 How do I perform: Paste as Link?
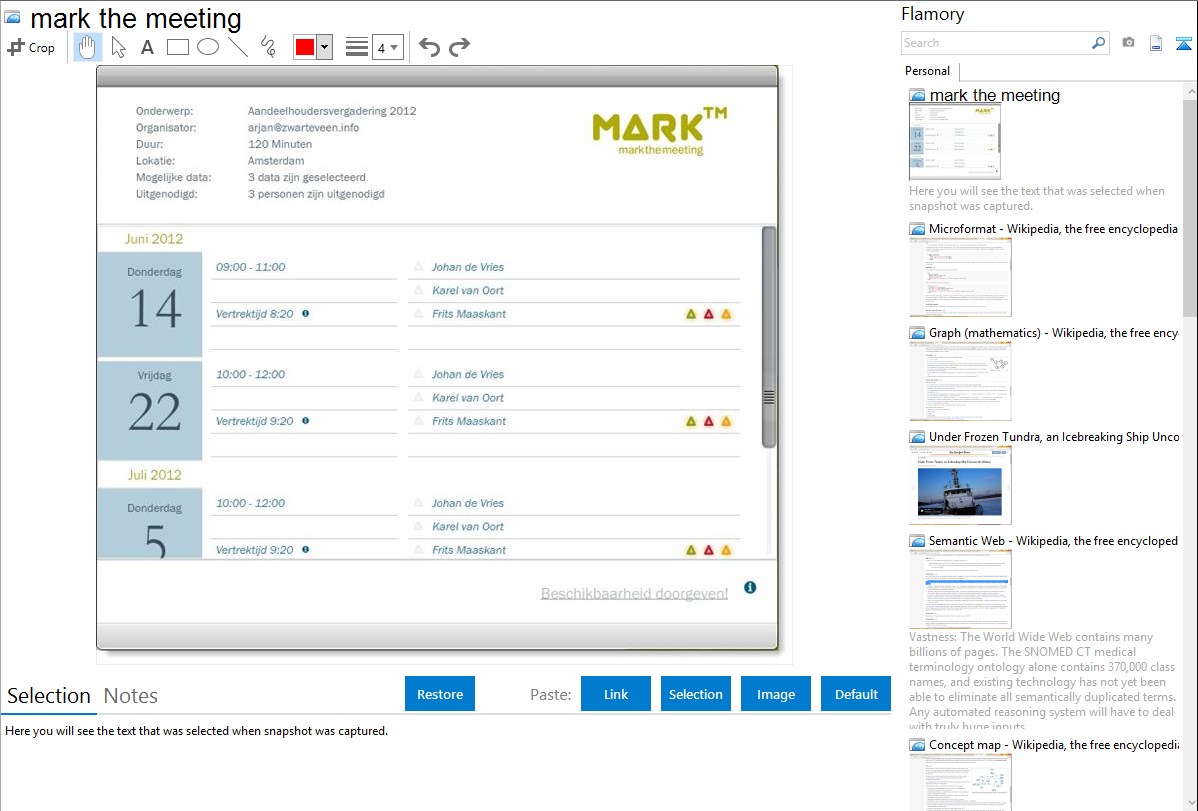(x=616, y=694)
